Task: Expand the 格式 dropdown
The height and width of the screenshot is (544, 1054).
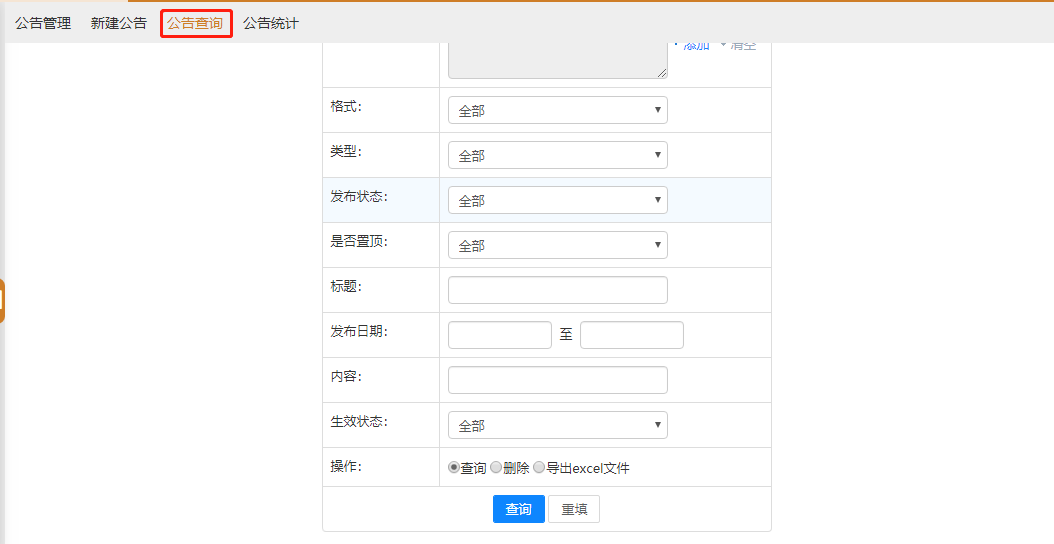Action: click(557, 110)
